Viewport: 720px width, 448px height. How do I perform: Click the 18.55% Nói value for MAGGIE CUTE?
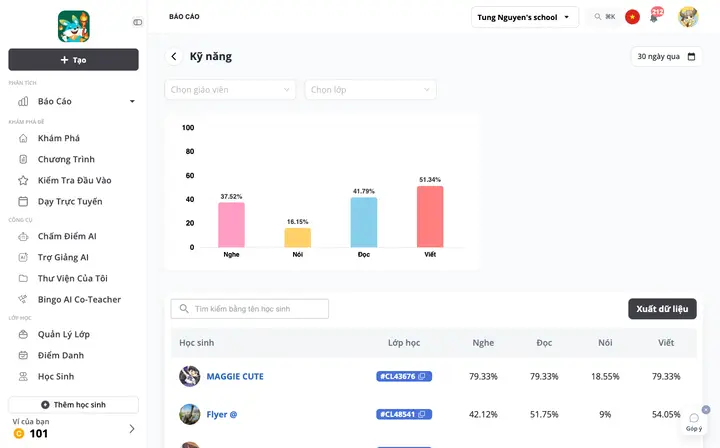[x=605, y=376]
